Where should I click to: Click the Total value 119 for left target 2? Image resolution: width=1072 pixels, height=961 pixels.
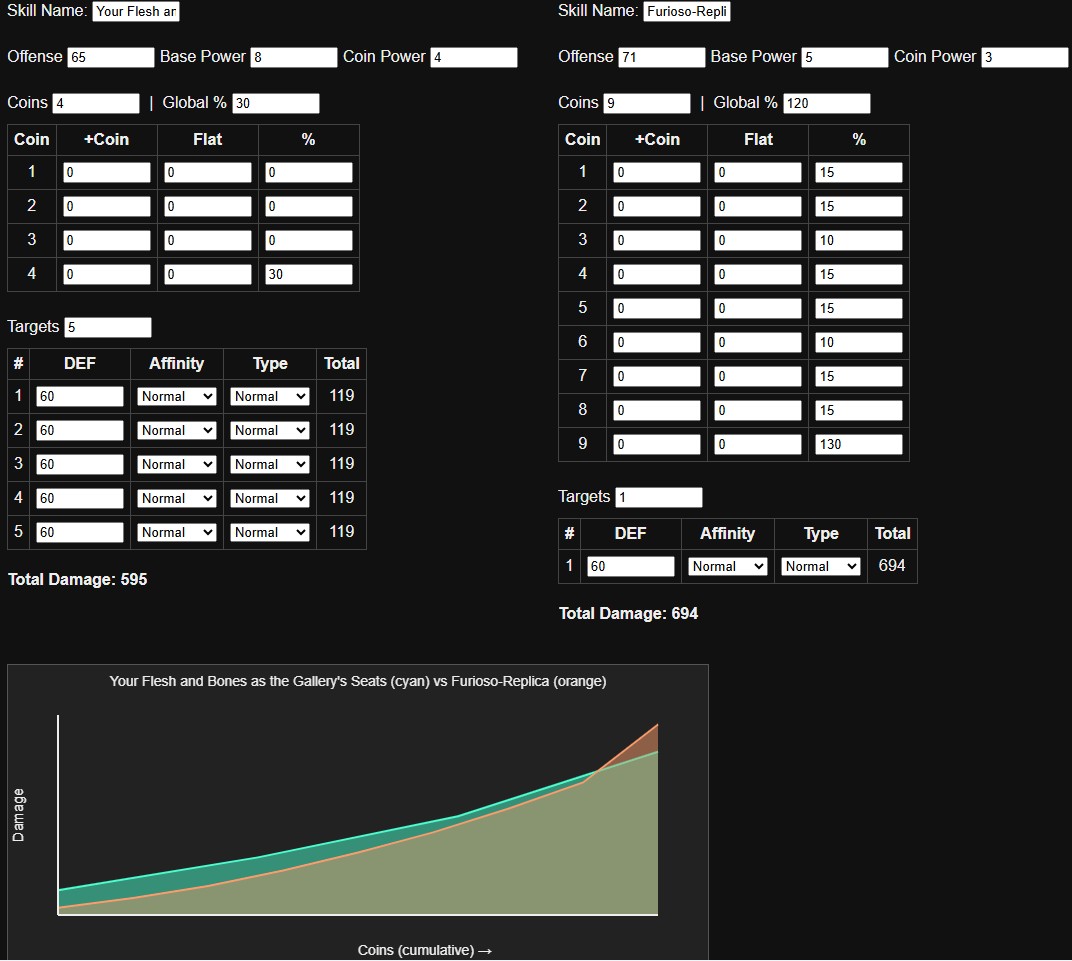click(342, 430)
